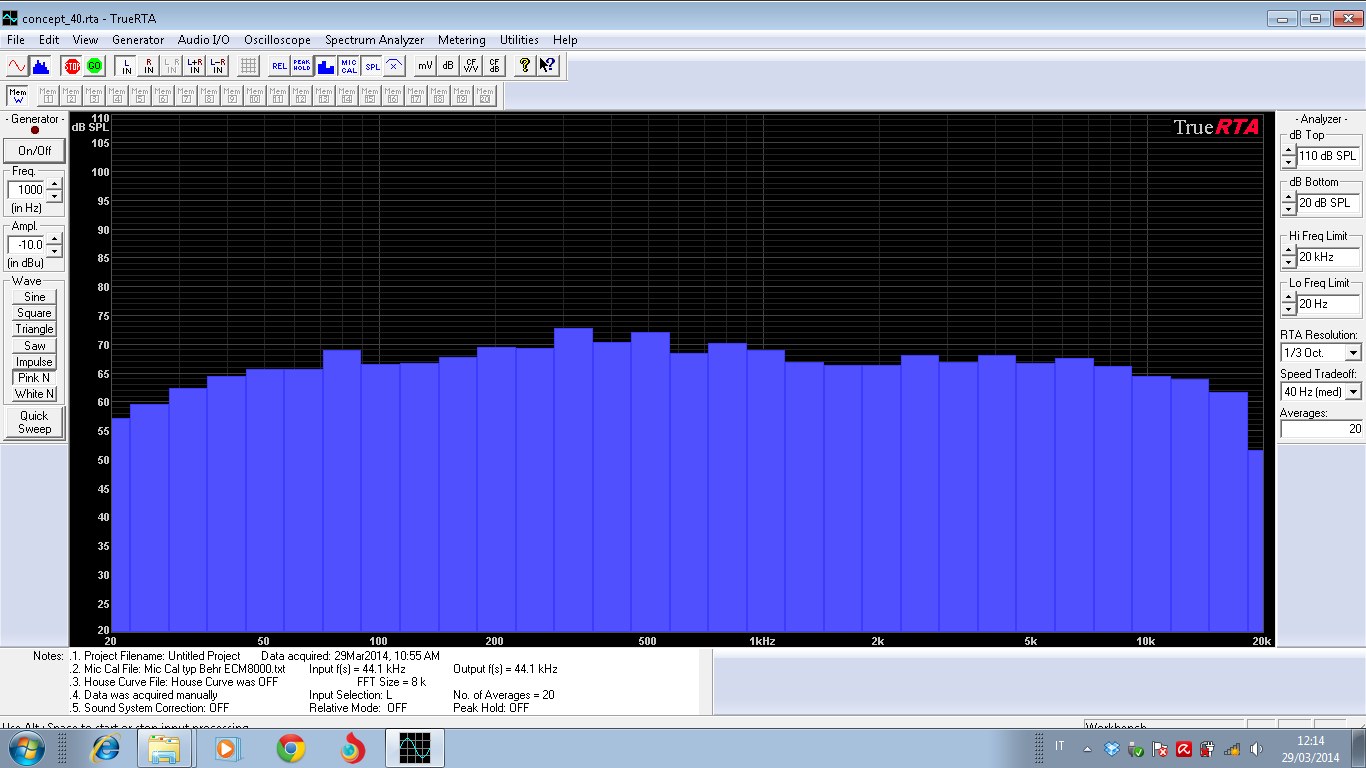Click the grid display toolbar icon
This screenshot has width=1366, height=768.
click(x=249, y=66)
